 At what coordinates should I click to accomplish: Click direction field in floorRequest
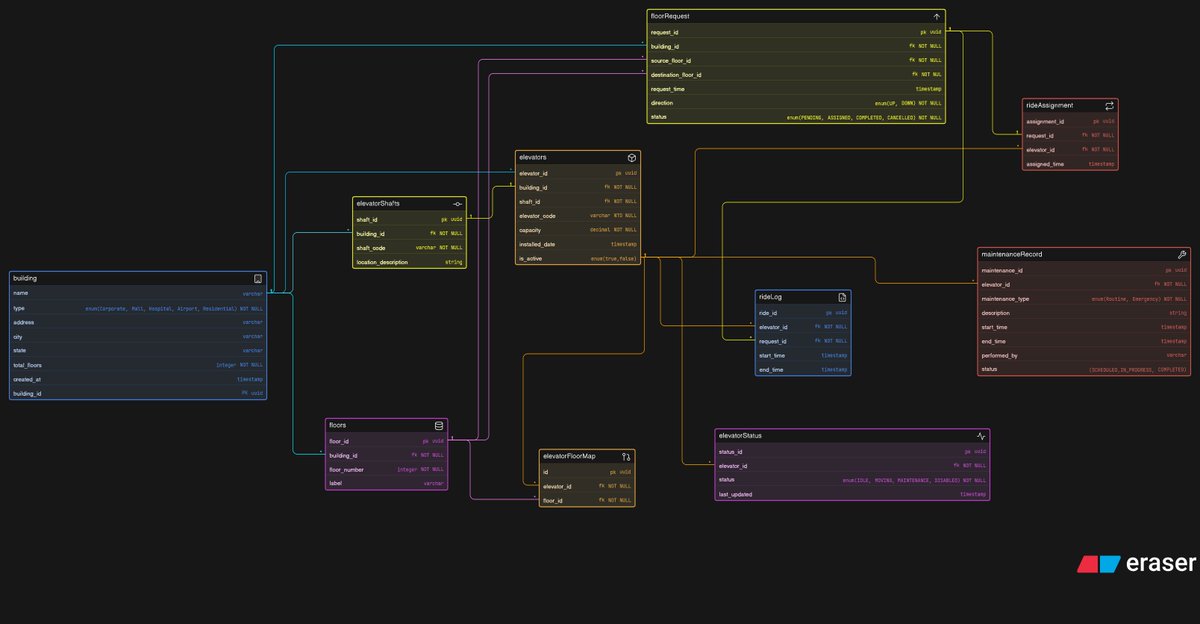point(796,103)
